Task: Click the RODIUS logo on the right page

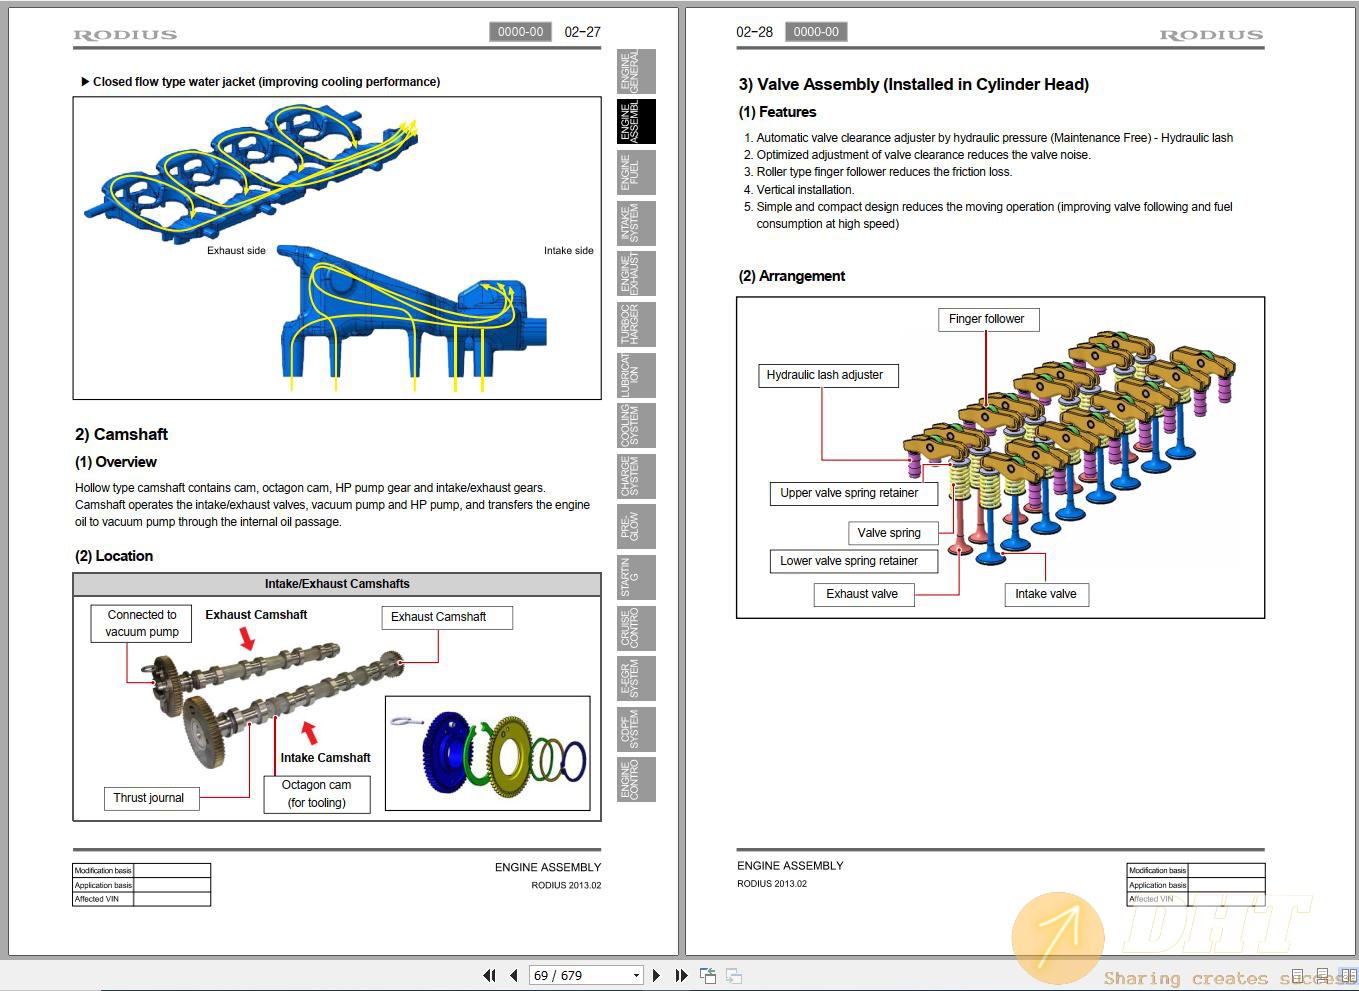Action: [1211, 35]
